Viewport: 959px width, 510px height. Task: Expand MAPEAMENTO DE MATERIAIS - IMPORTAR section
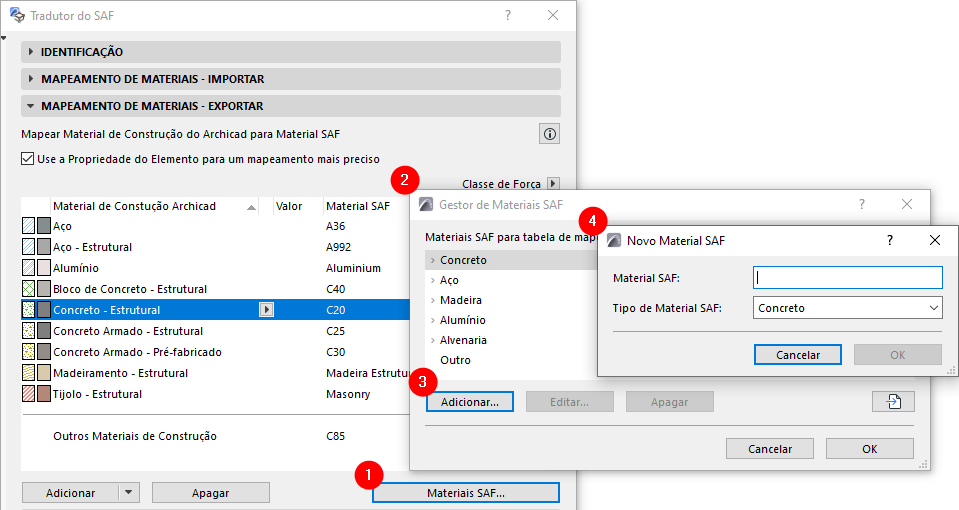[291, 79]
